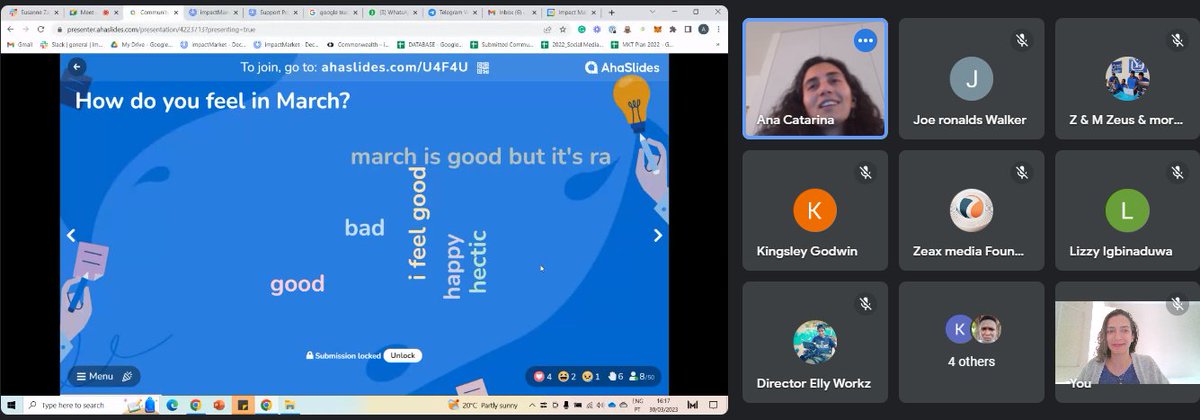Select Lizzy Igbinaduwa's participant tile

pyautogui.click(x=1126, y=210)
